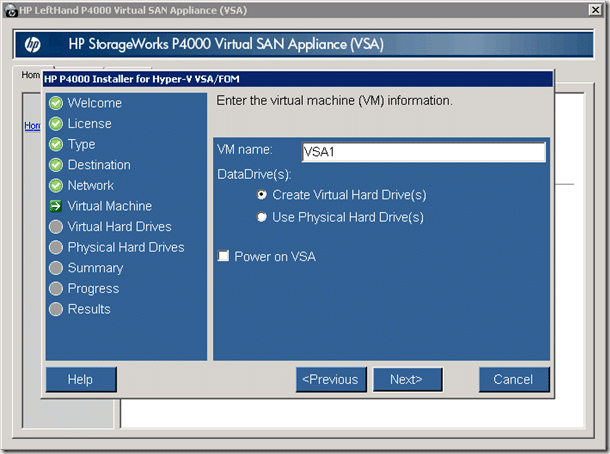The width and height of the screenshot is (610, 454).
Task: Click the Network step label
Action: [91, 186]
